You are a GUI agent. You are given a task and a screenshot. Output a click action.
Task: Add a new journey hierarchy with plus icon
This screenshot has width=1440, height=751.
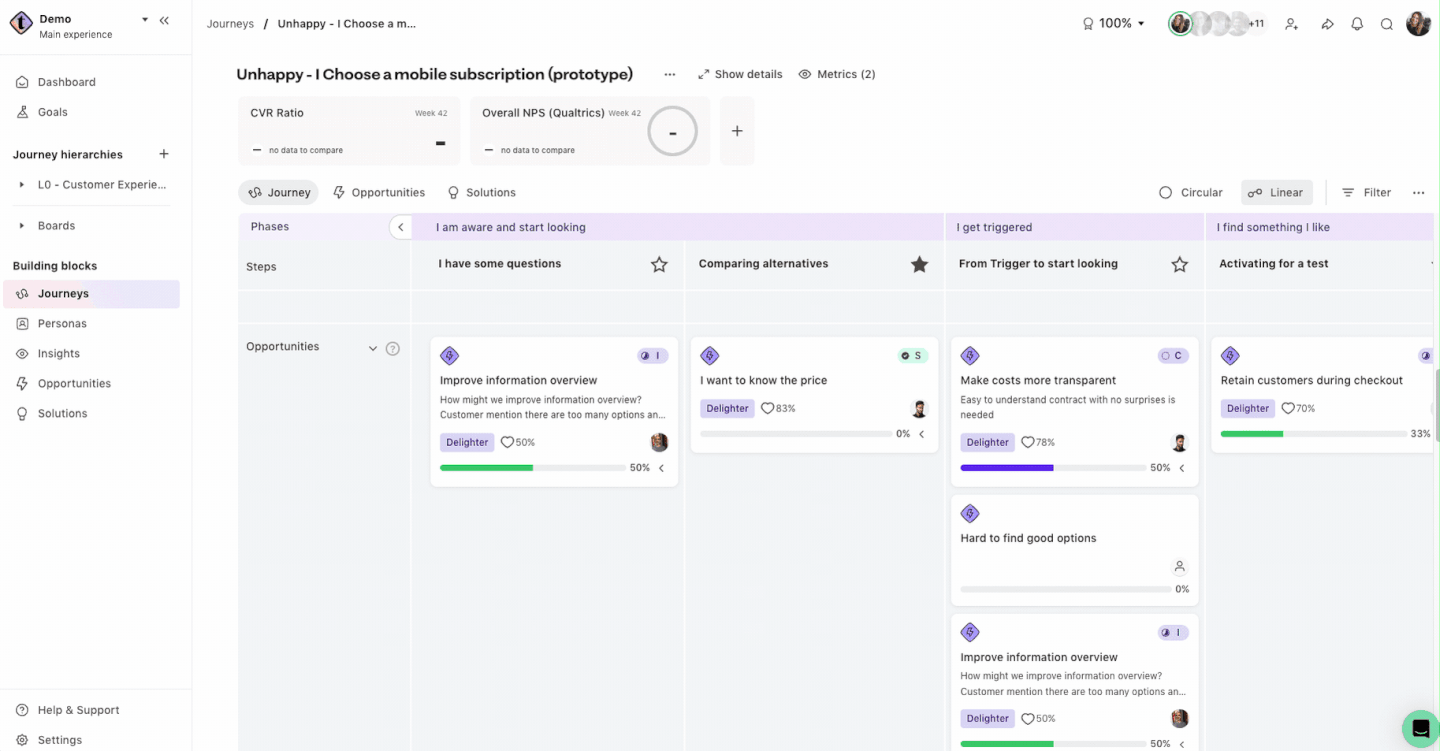(164, 154)
